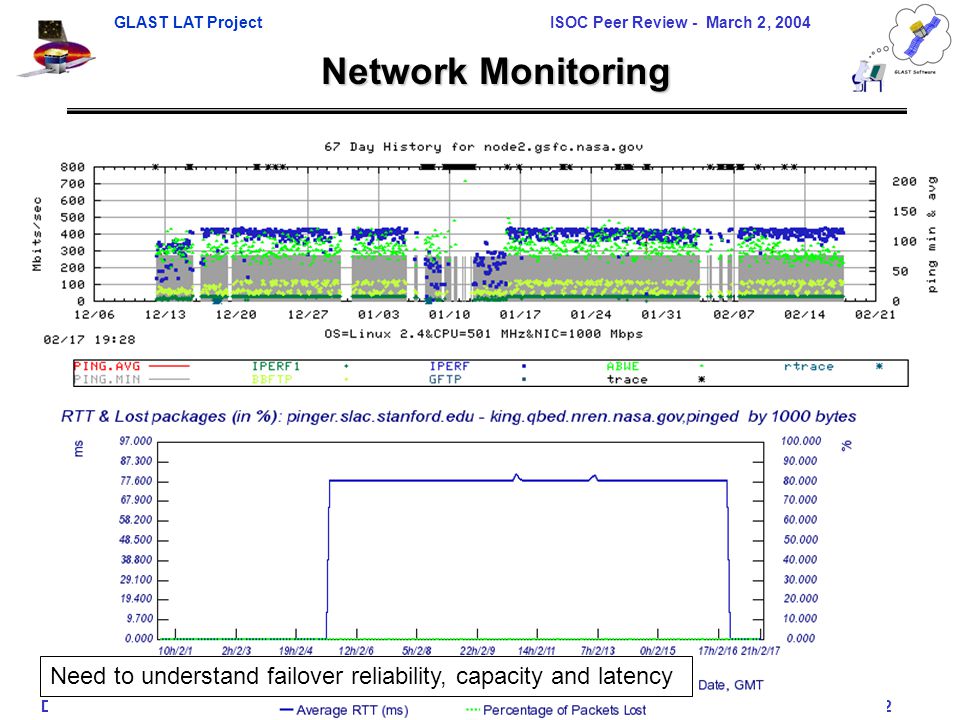Click the 100.000 percent axis value

801,441
